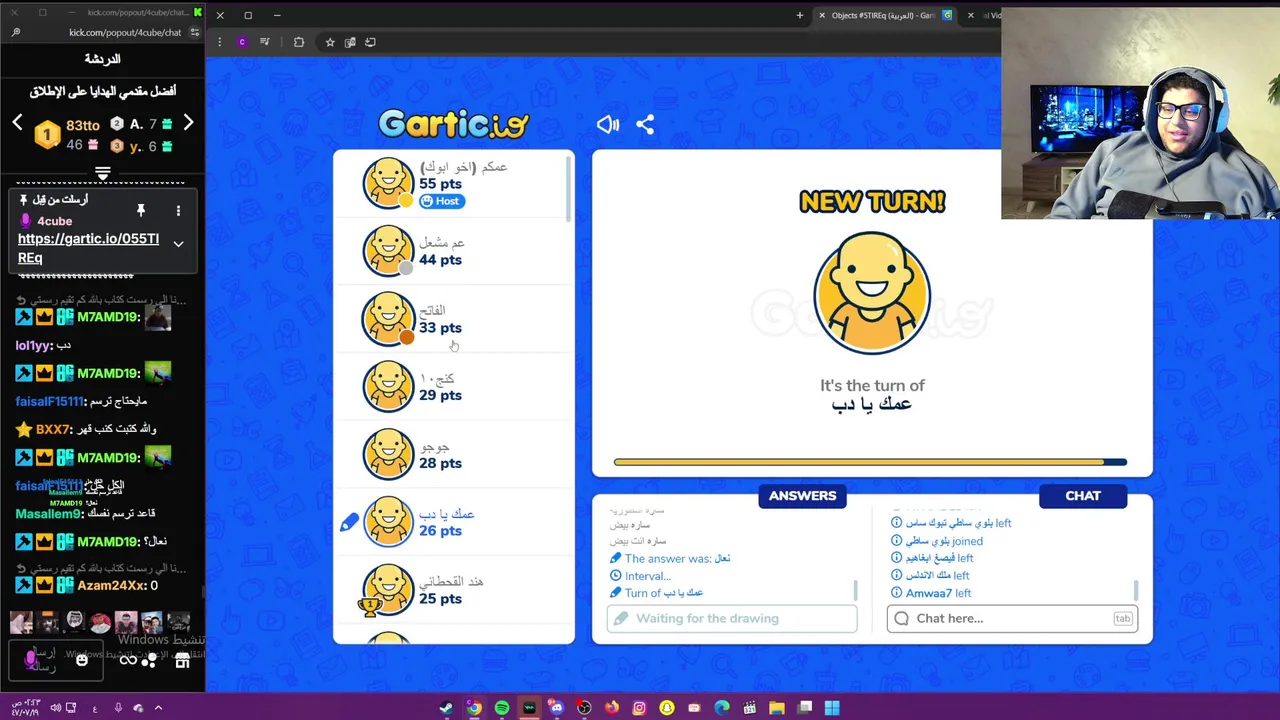The height and width of the screenshot is (720, 1280).
Task: Open the gartic.io/055TIREq pinned link
Action: coord(88,248)
